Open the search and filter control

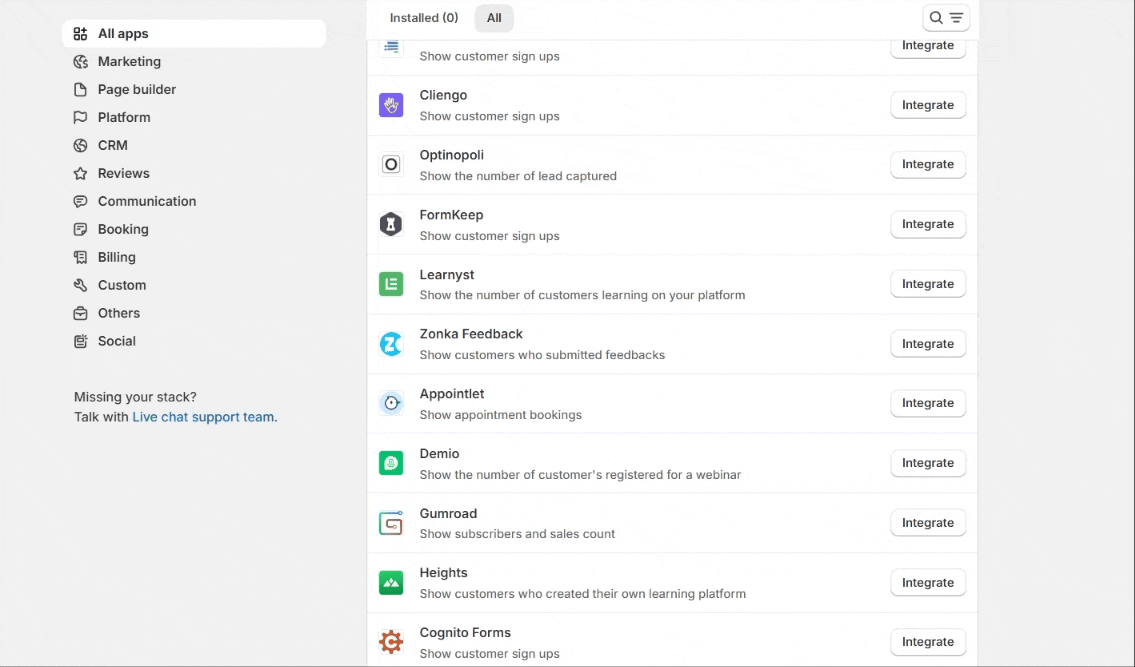945,18
